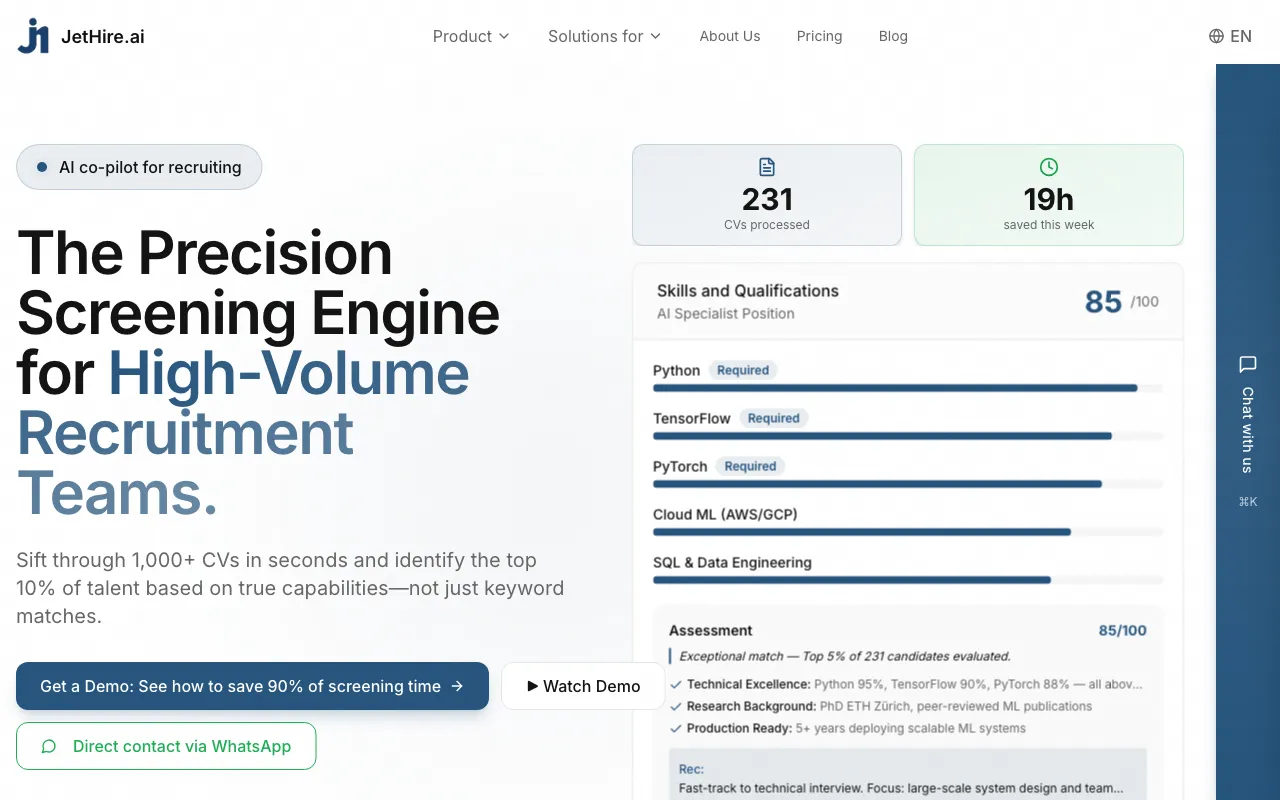
Task: Click Direct contact via WhatsApp button
Action: pos(166,746)
